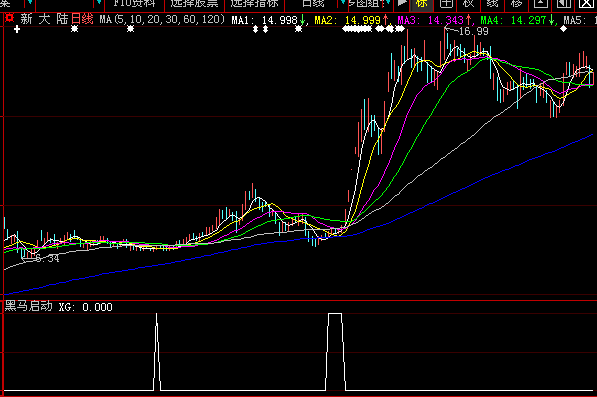The height and width of the screenshot is (397, 597).
Task: Click the 选择指标 button
Action: pos(254,4)
